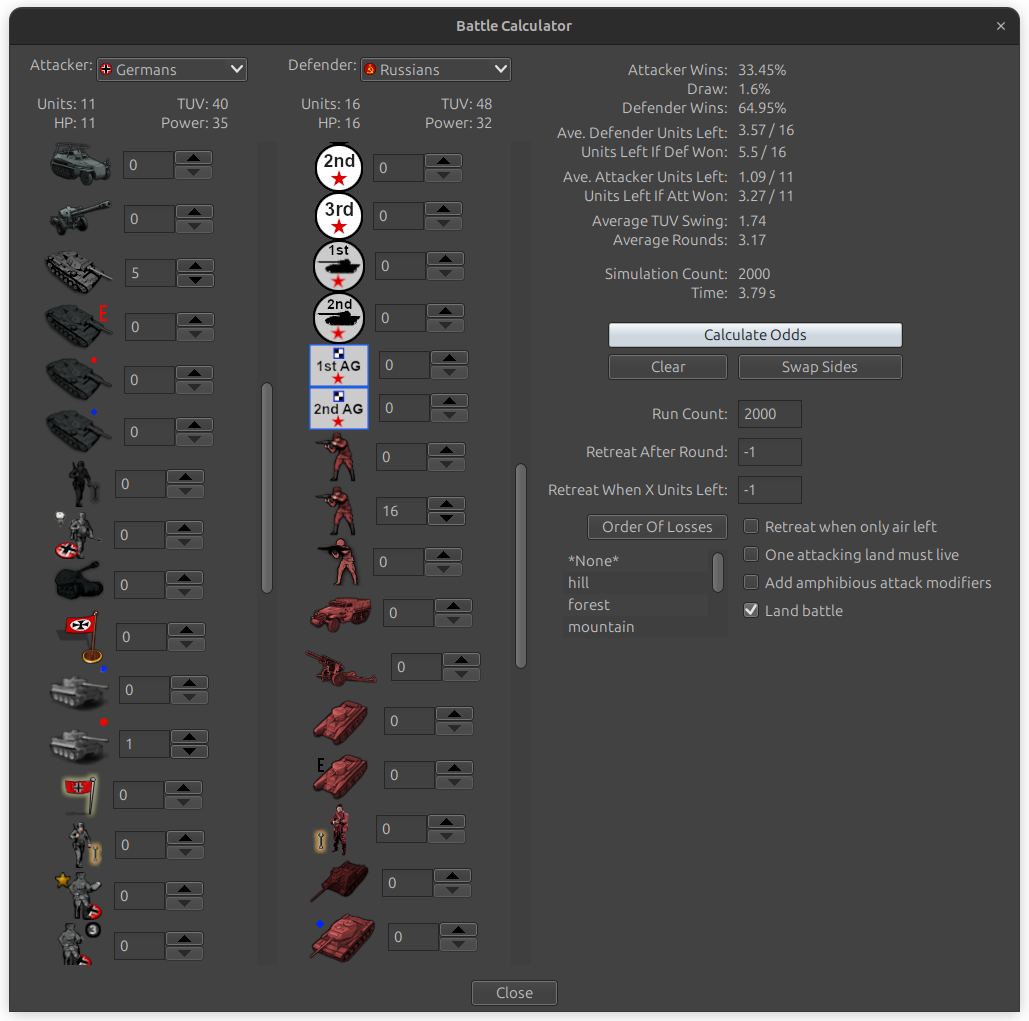The height and width of the screenshot is (1021, 1029).
Task: Select the Russian 2nd Army marker icon
Action: click(x=338, y=168)
